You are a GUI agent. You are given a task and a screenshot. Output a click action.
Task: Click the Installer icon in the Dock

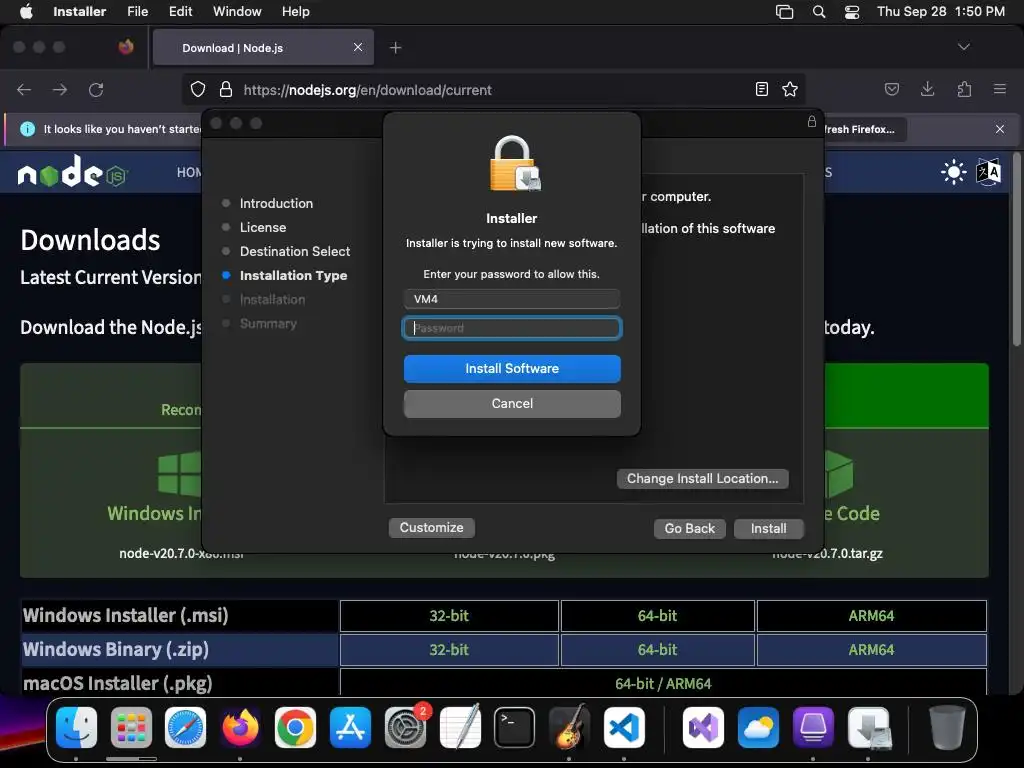[x=869, y=728]
